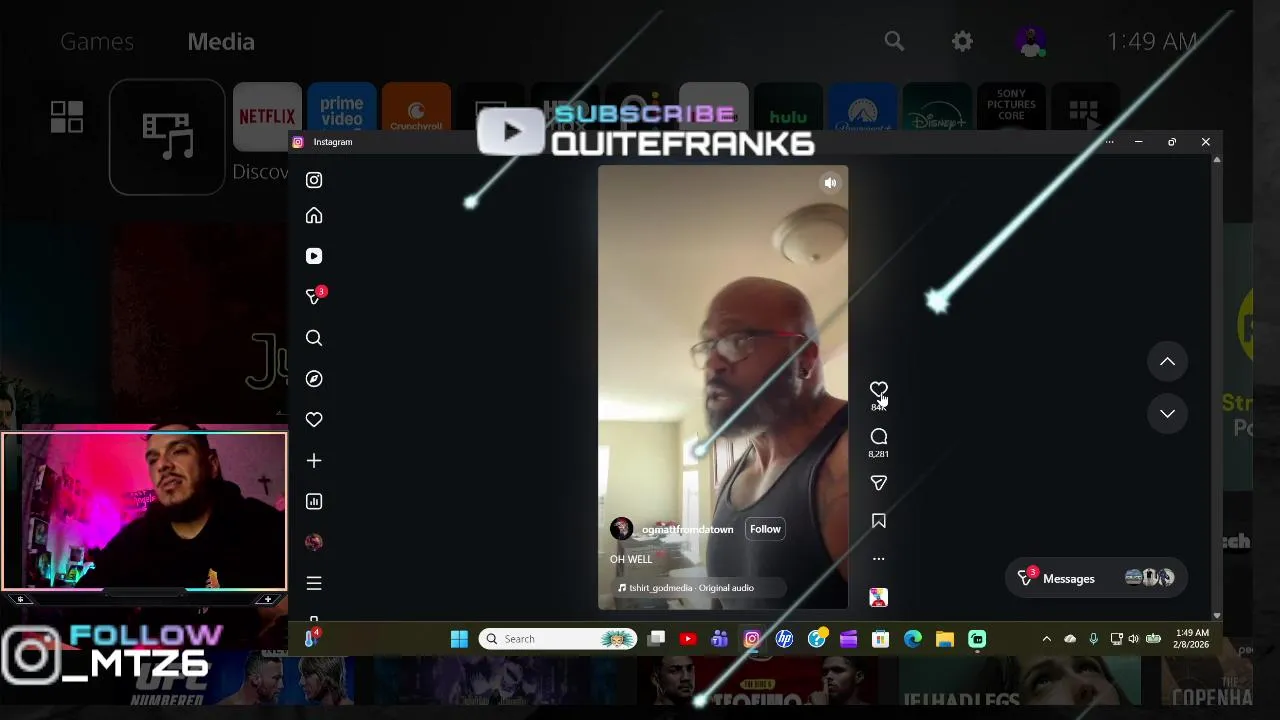
Task: Open the reel's comments bubble
Action: tap(878, 437)
